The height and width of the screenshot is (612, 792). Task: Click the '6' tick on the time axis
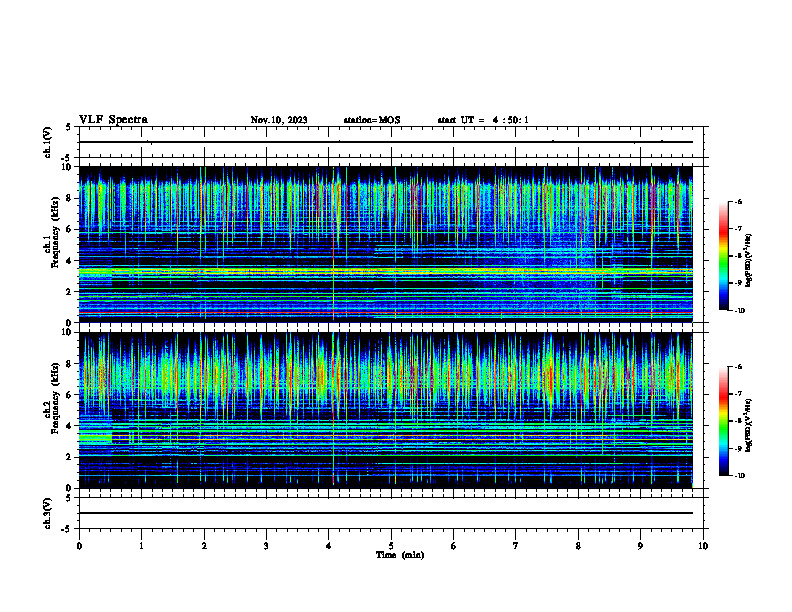tap(454, 546)
